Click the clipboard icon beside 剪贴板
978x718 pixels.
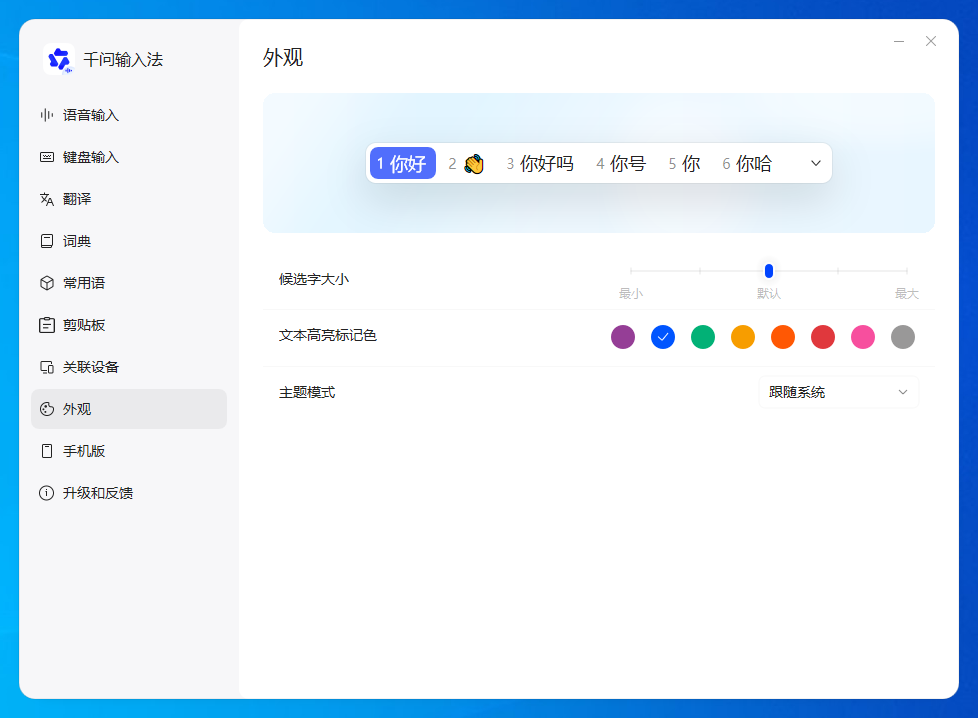tap(47, 325)
